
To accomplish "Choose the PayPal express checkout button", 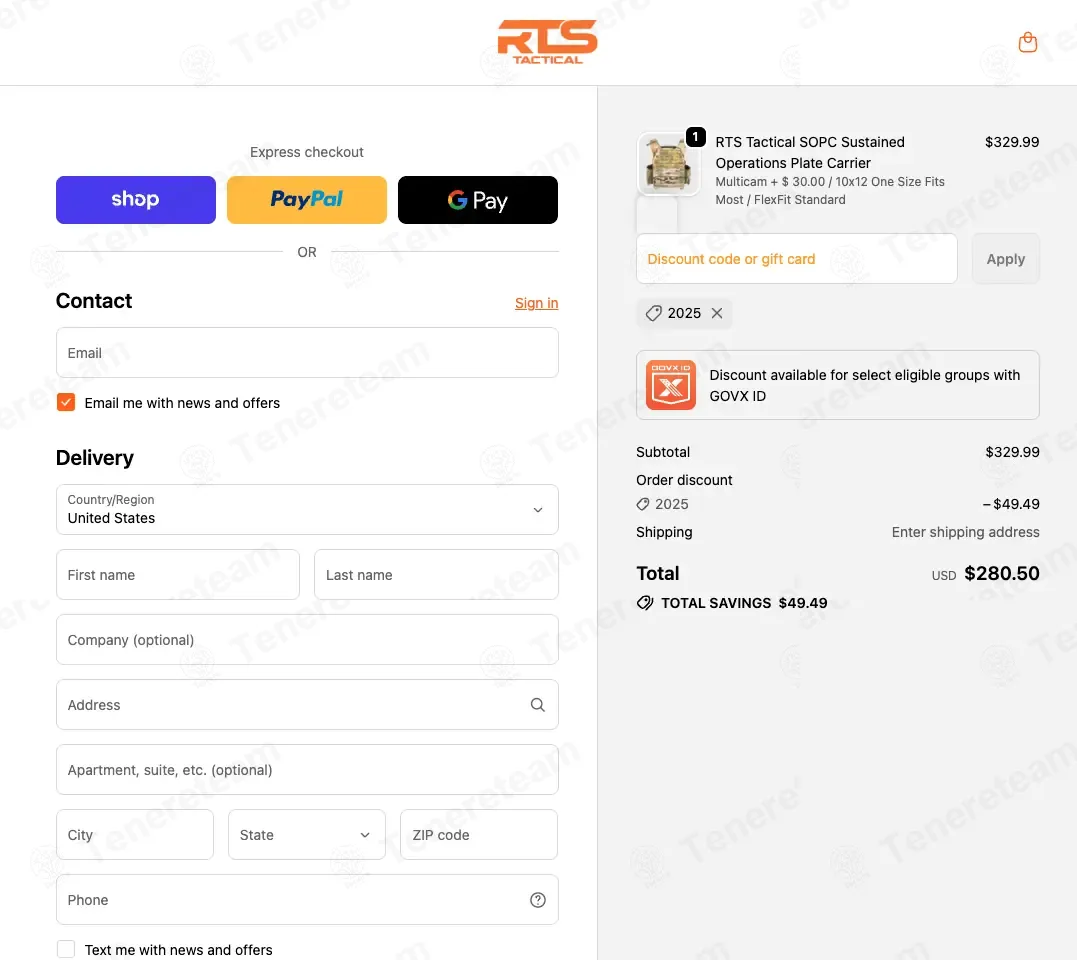I will tap(307, 200).
